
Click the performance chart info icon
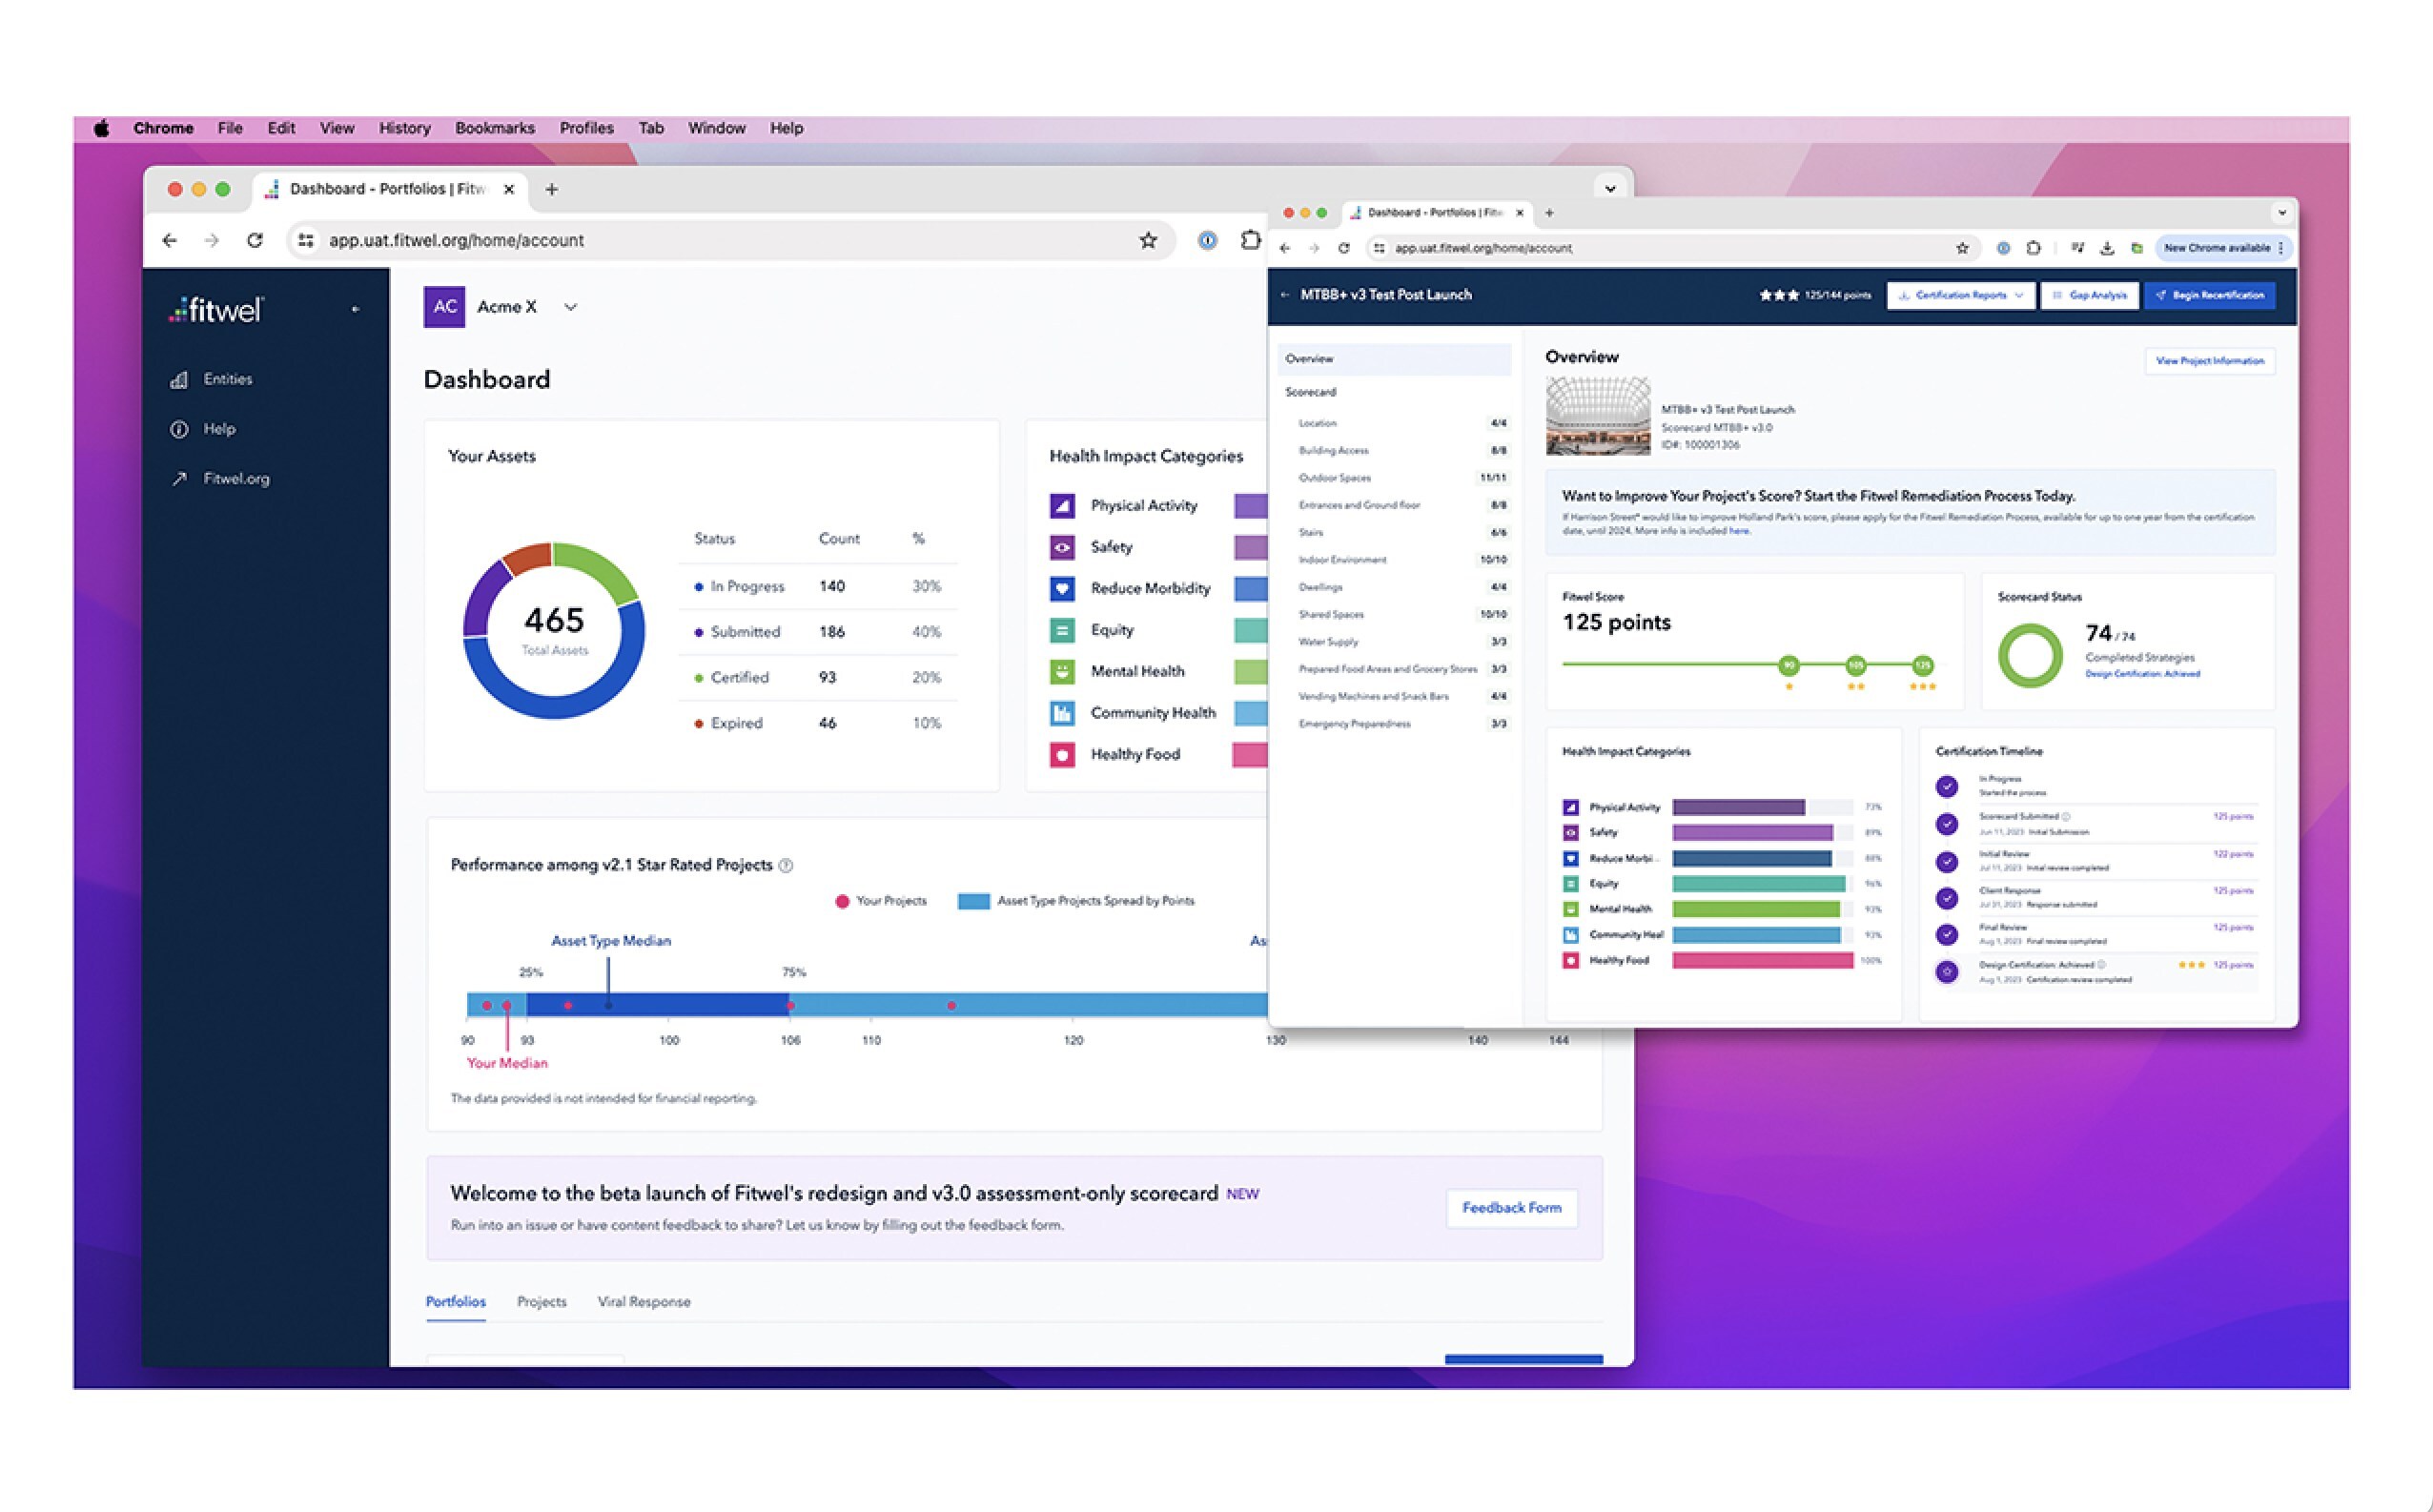coord(786,866)
